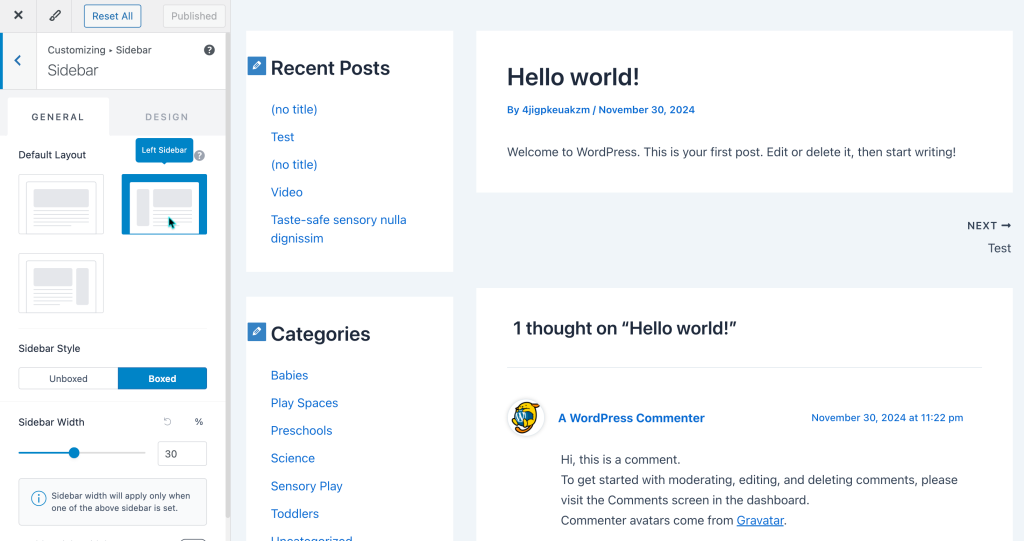
Task: Click the % unit selector for Sidebar Width
Action: pyautogui.click(x=198, y=422)
